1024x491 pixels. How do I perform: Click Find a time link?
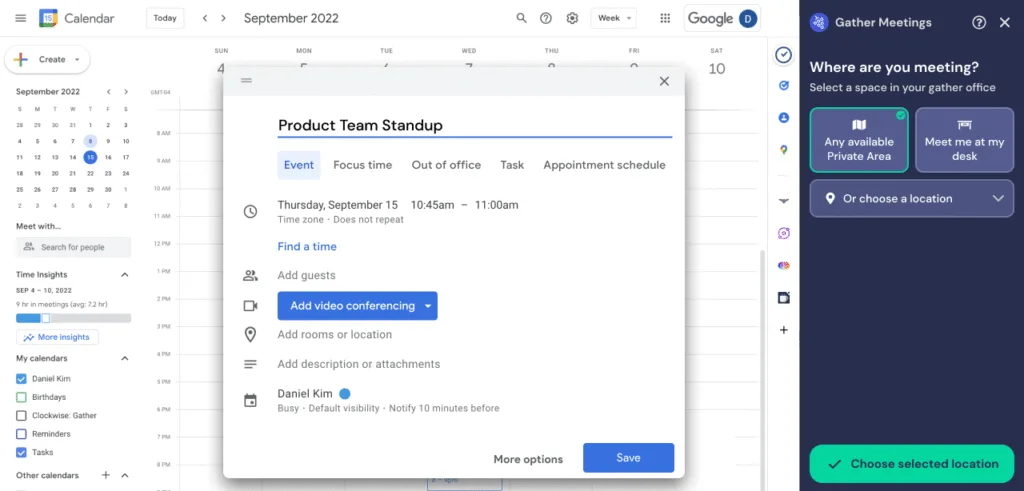[307, 247]
